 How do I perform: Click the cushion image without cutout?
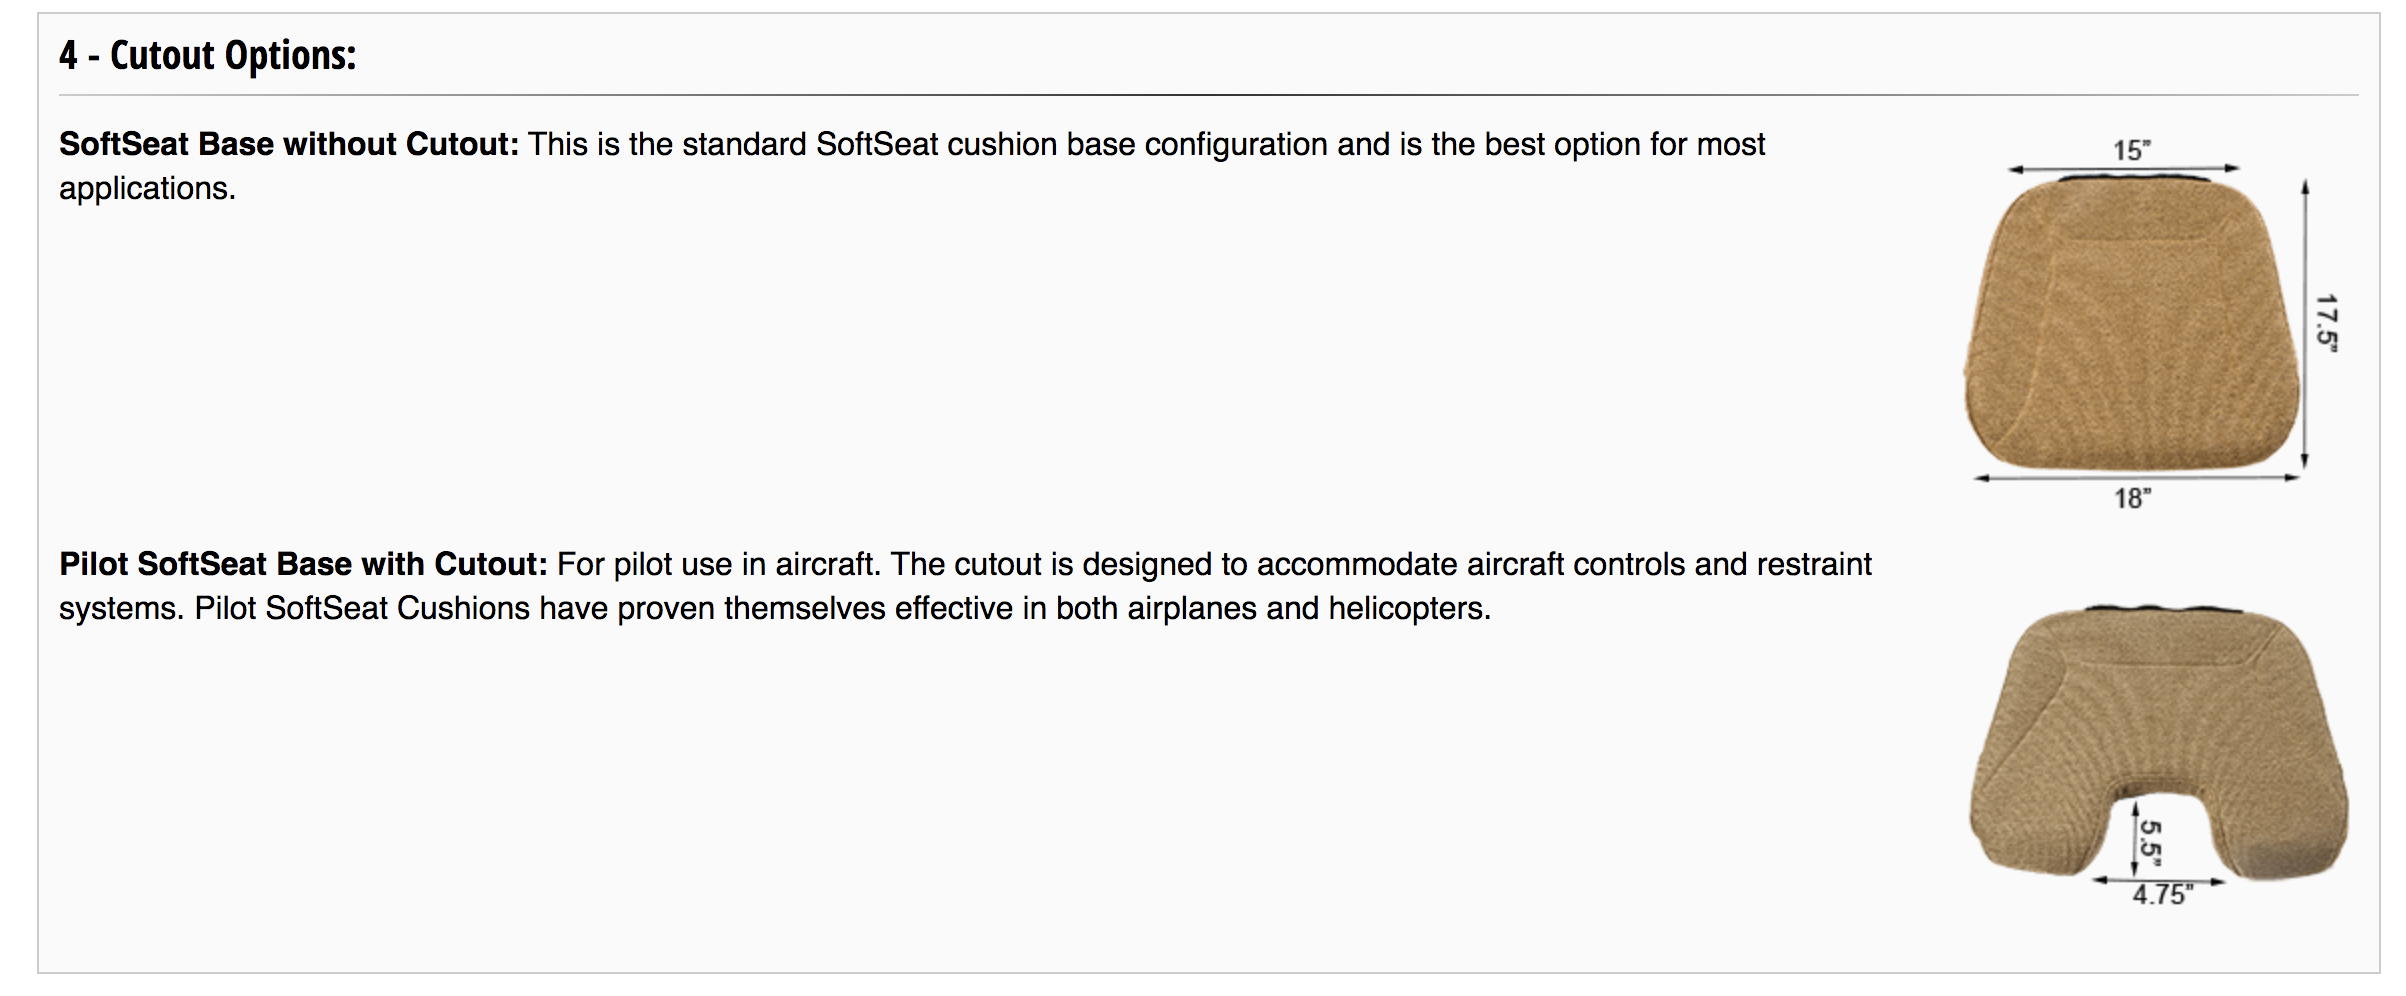tap(2132, 325)
